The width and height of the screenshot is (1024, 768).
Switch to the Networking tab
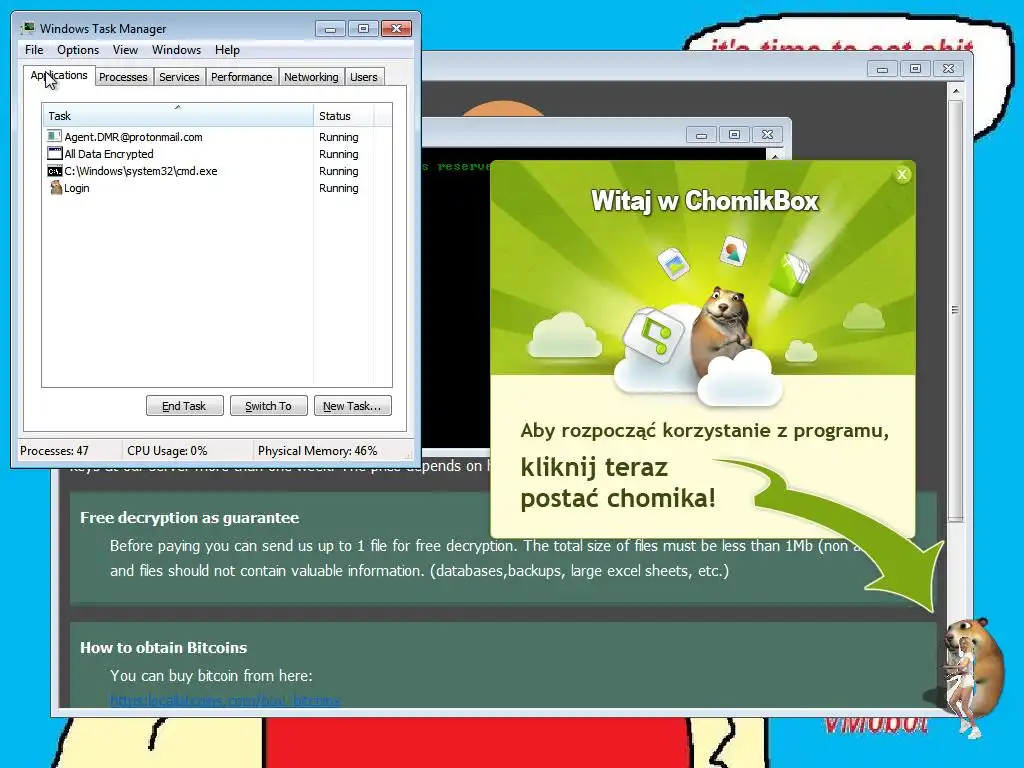(x=311, y=77)
